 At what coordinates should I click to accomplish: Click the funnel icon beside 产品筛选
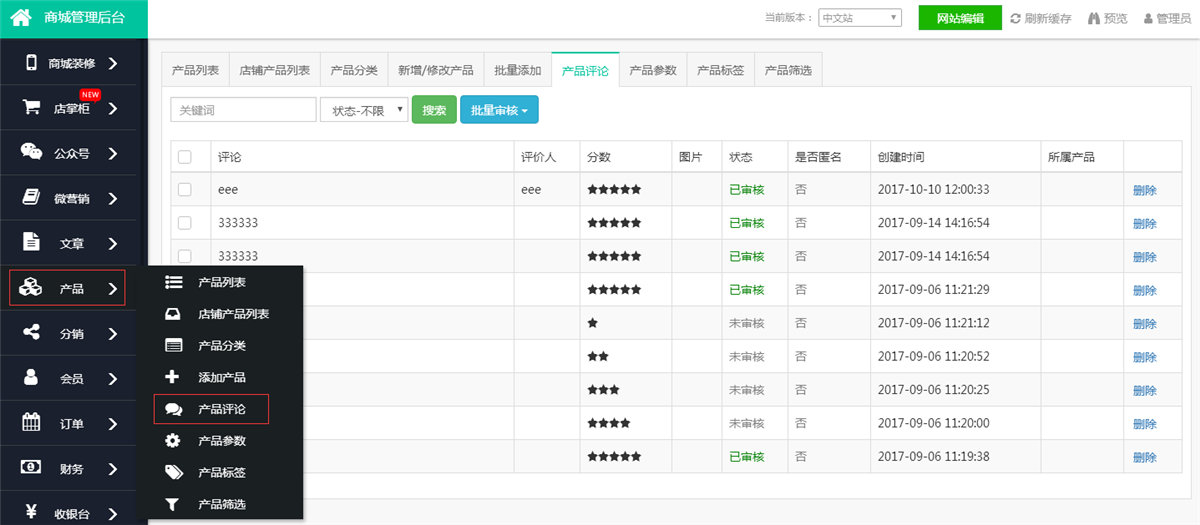[x=173, y=504]
